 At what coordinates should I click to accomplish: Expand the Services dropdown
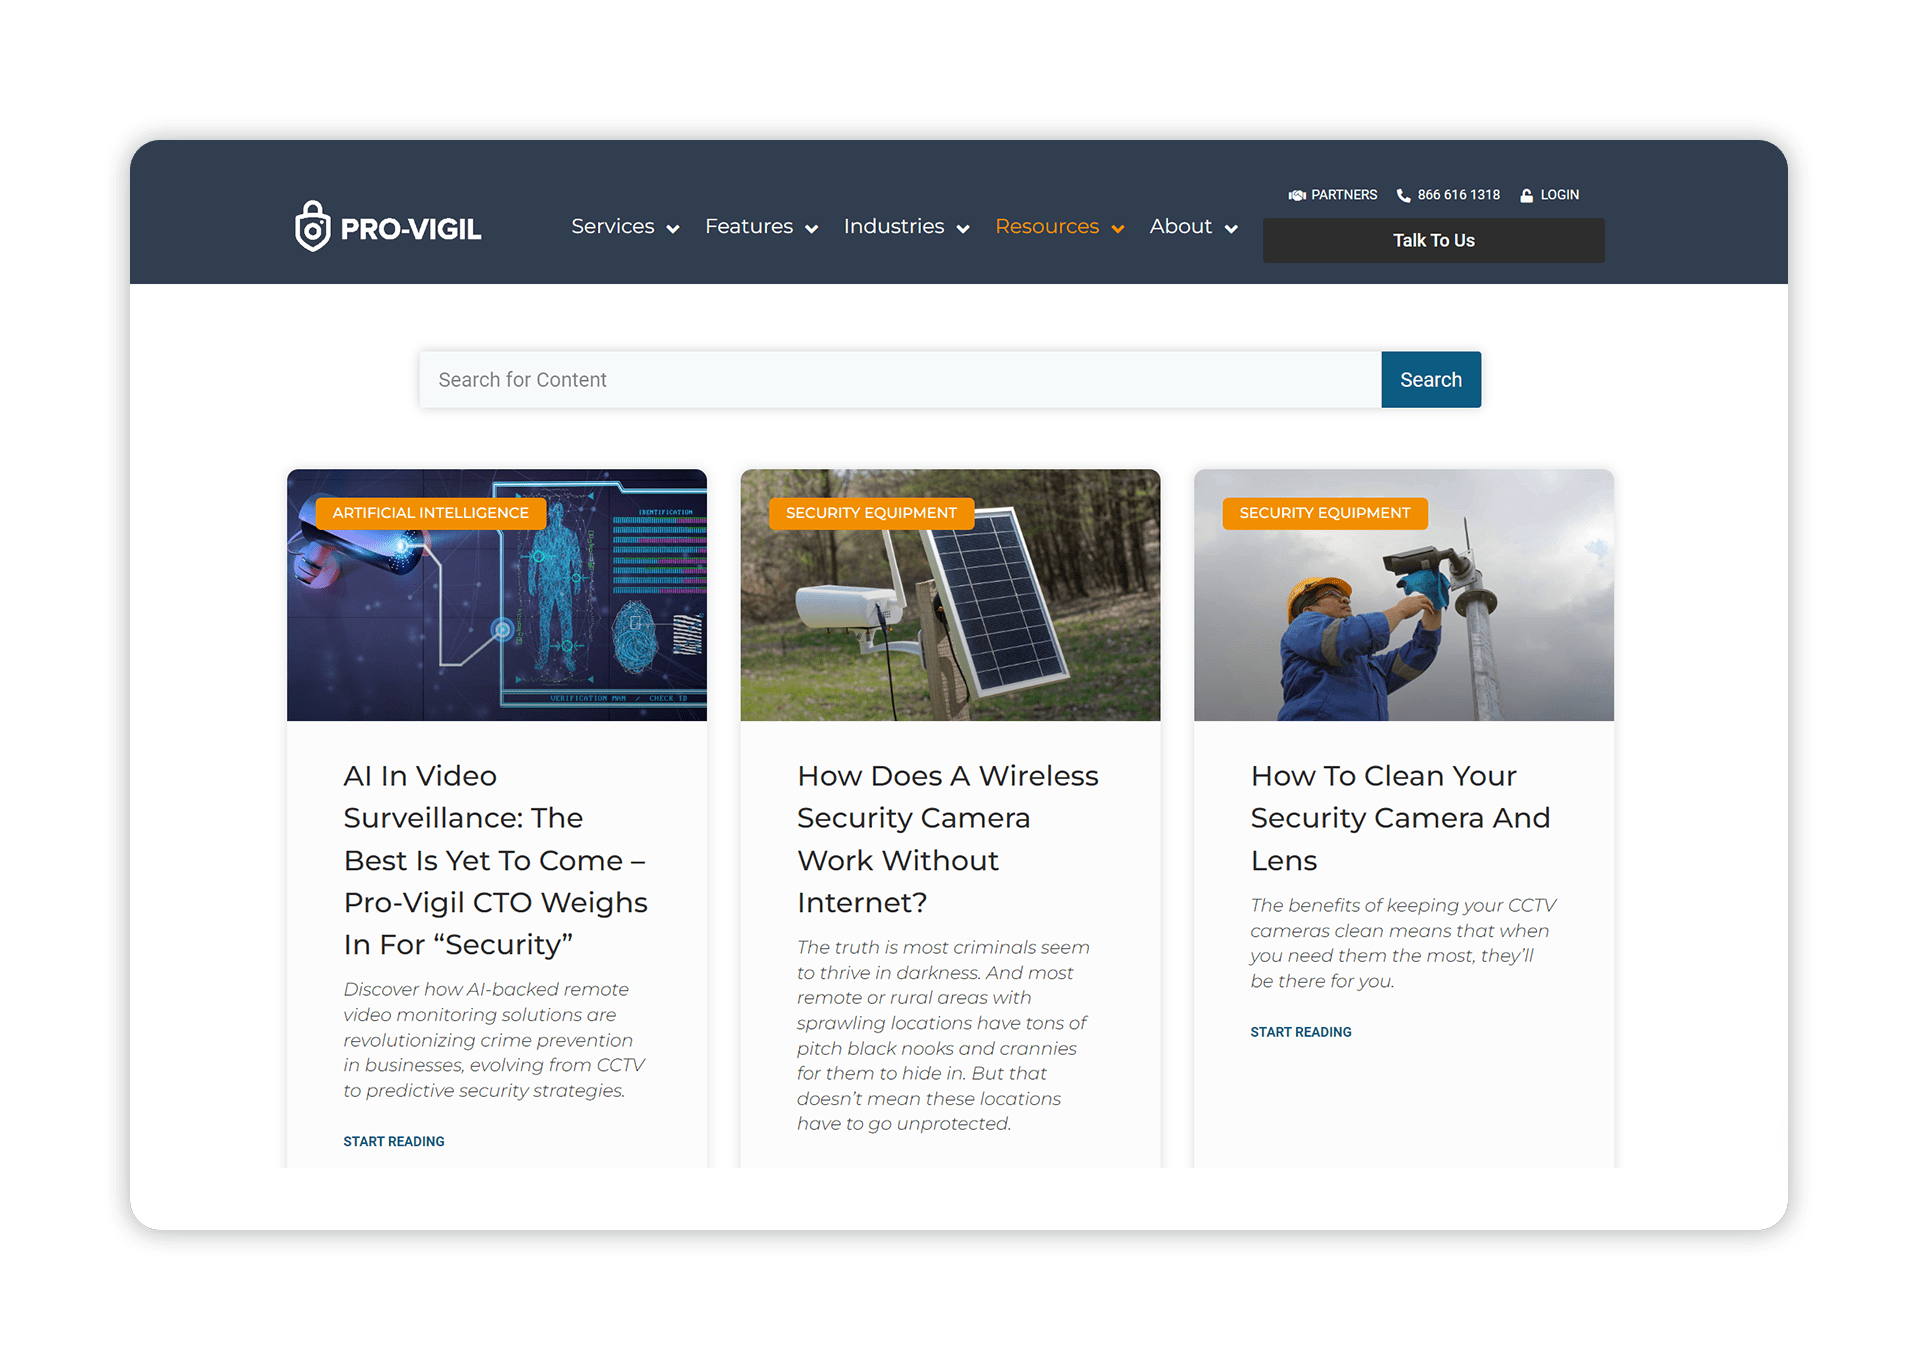(613, 227)
